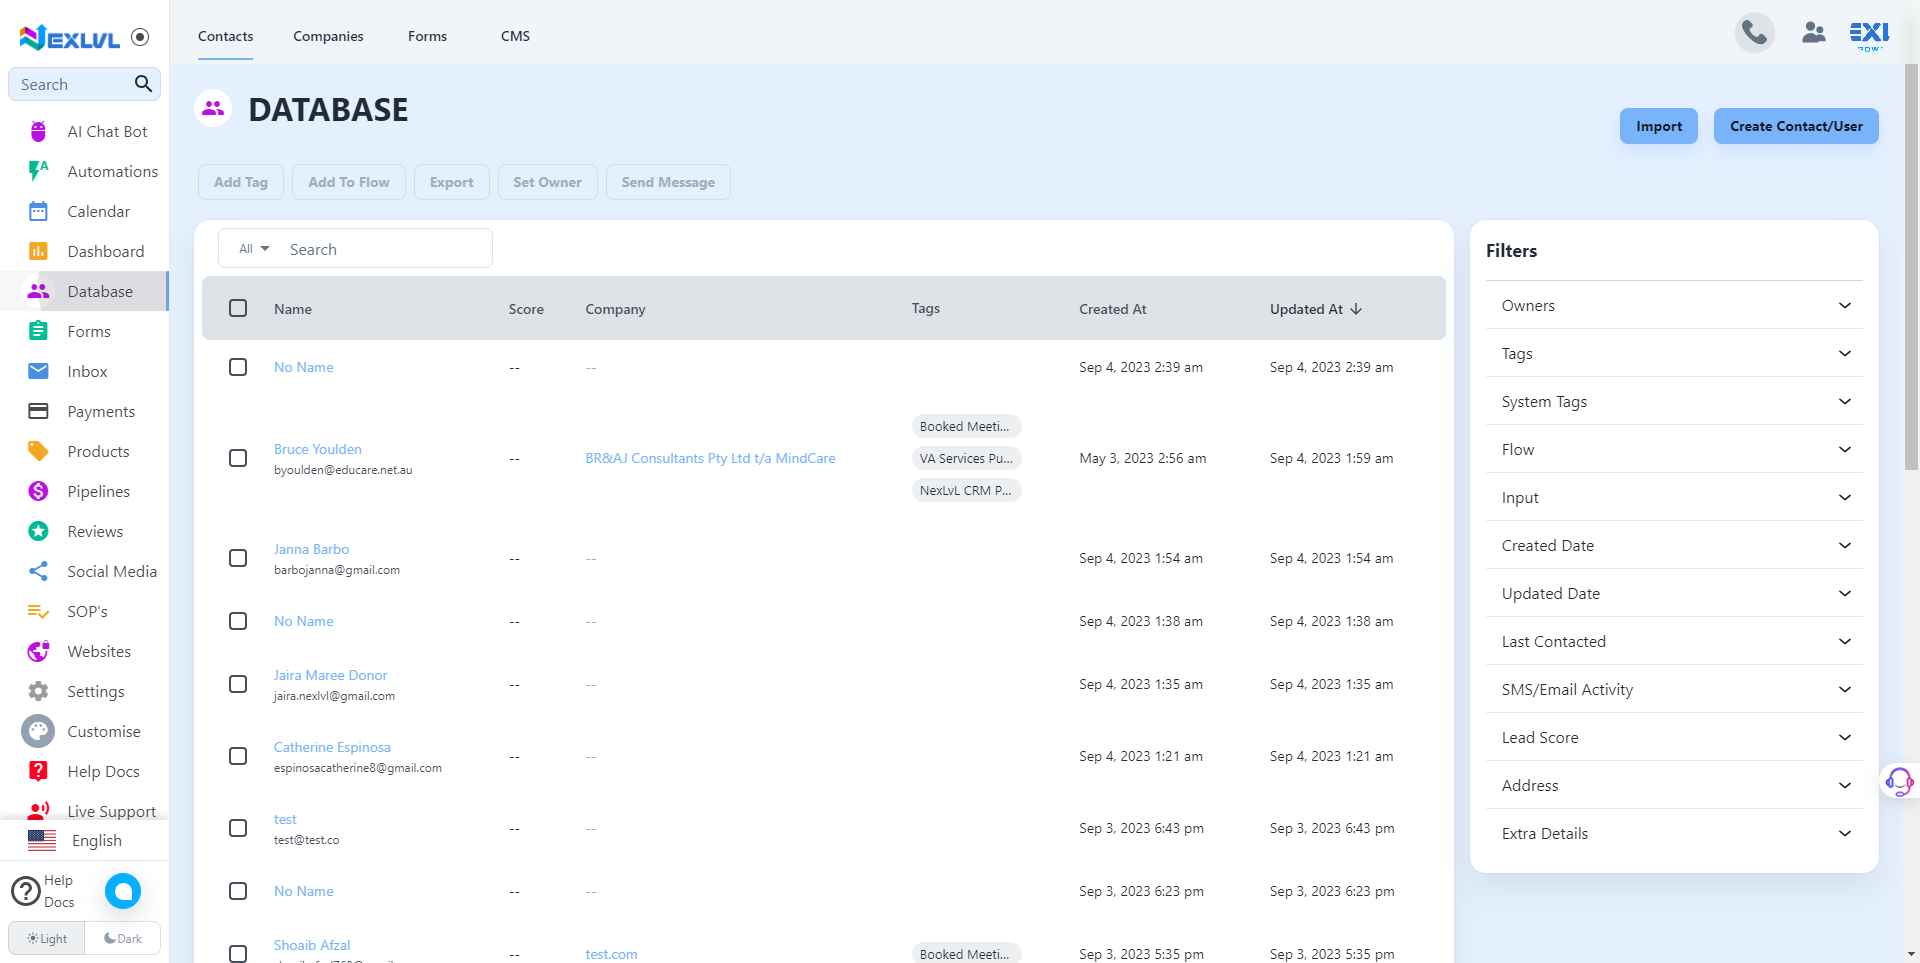The width and height of the screenshot is (1920, 963).
Task: Click the Forms clipboard icon in sidebar
Action: point(38,331)
